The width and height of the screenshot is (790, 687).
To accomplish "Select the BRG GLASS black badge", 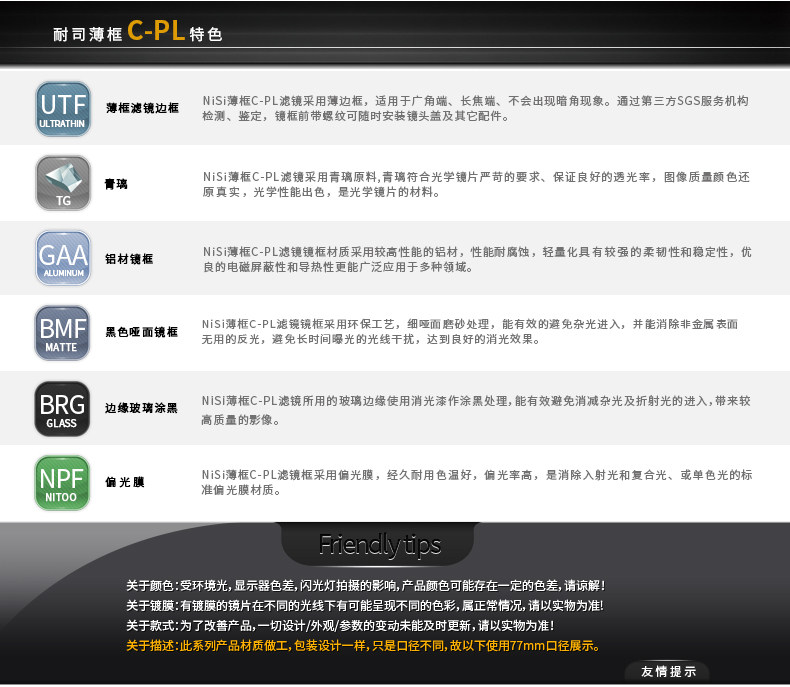I will pos(62,408).
